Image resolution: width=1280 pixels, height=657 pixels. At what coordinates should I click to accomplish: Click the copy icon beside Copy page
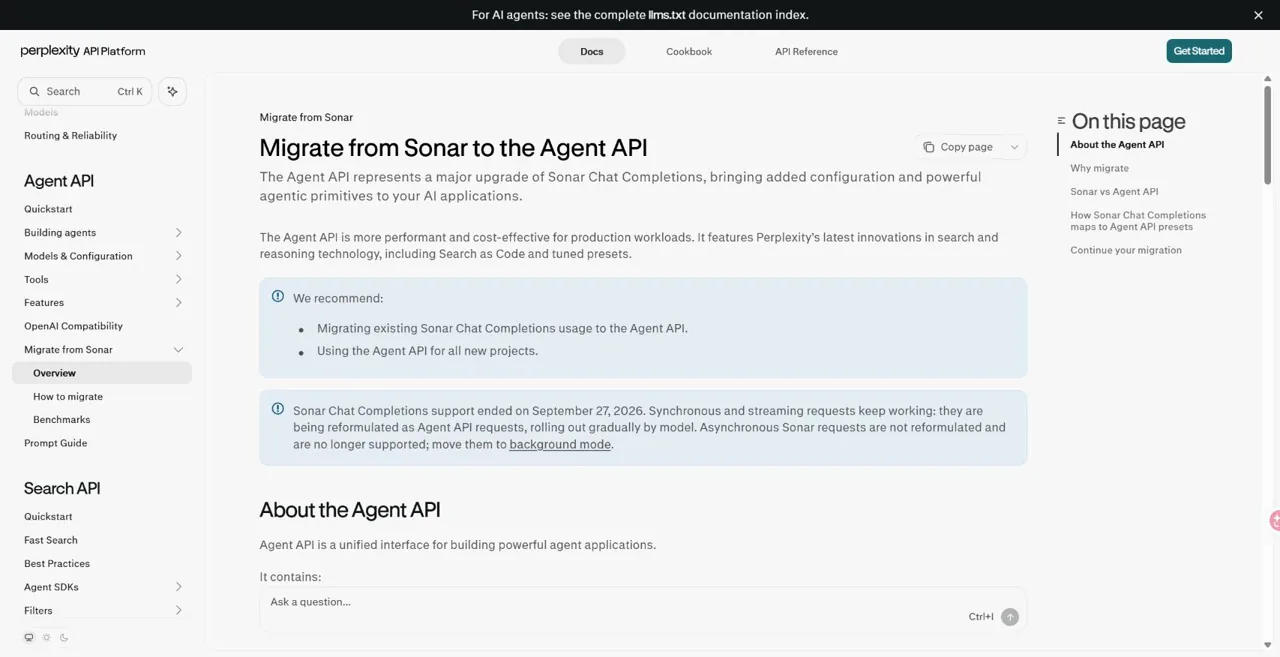pos(928,147)
